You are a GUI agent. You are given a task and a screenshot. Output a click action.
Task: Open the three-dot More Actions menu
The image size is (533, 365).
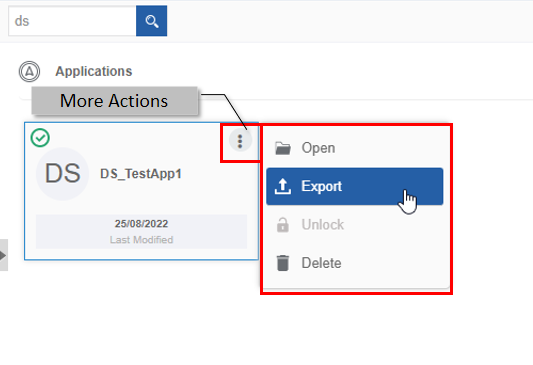pyautogui.click(x=240, y=141)
